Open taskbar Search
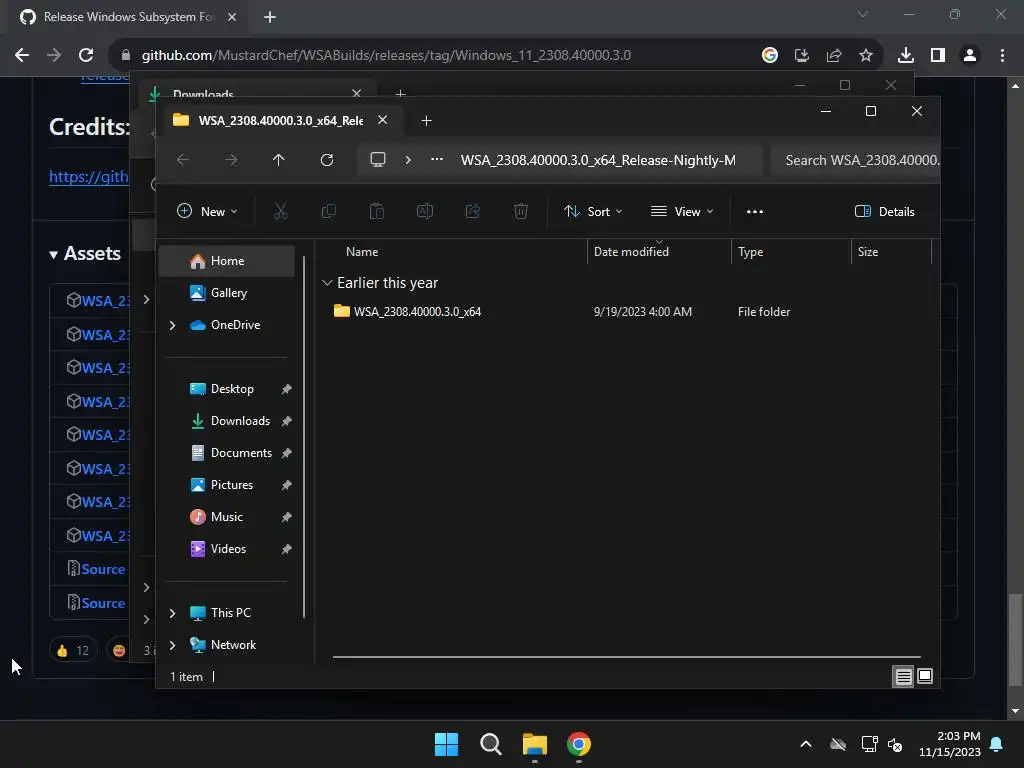 pos(490,744)
